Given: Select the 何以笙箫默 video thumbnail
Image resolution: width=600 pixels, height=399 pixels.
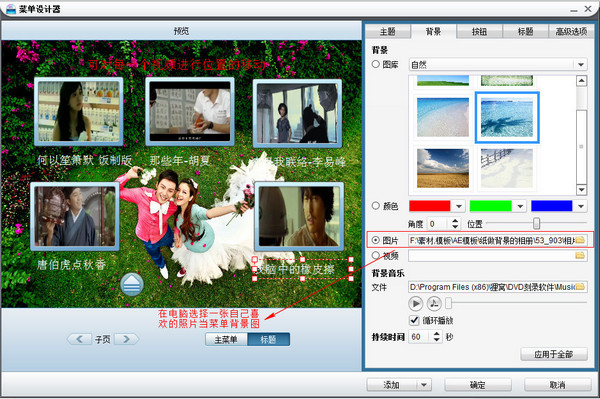Looking at the screenshot, I should 79,111.
